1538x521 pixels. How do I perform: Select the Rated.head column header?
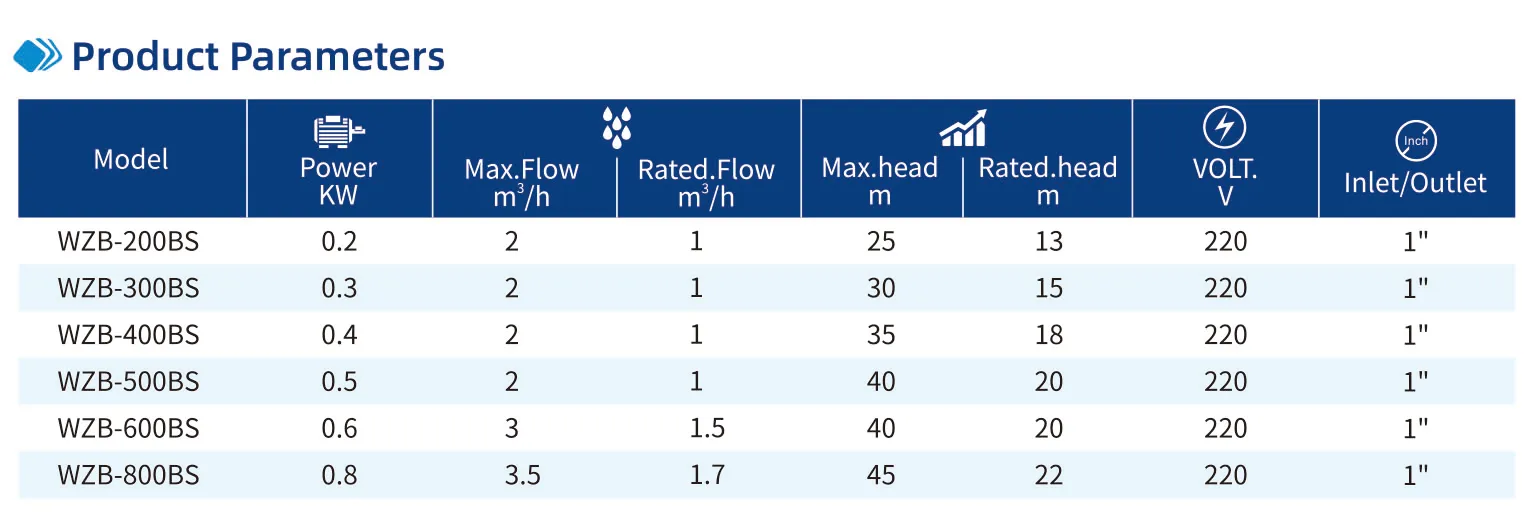(1047, 180)
